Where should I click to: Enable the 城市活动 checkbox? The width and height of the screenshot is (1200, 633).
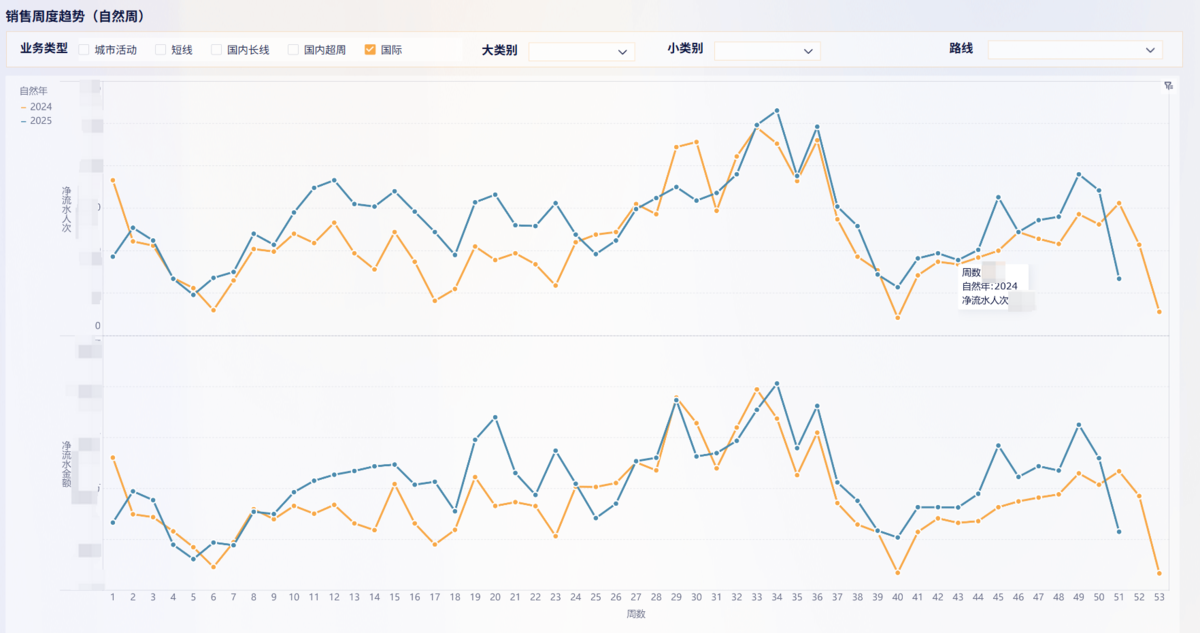click(84, 49)
